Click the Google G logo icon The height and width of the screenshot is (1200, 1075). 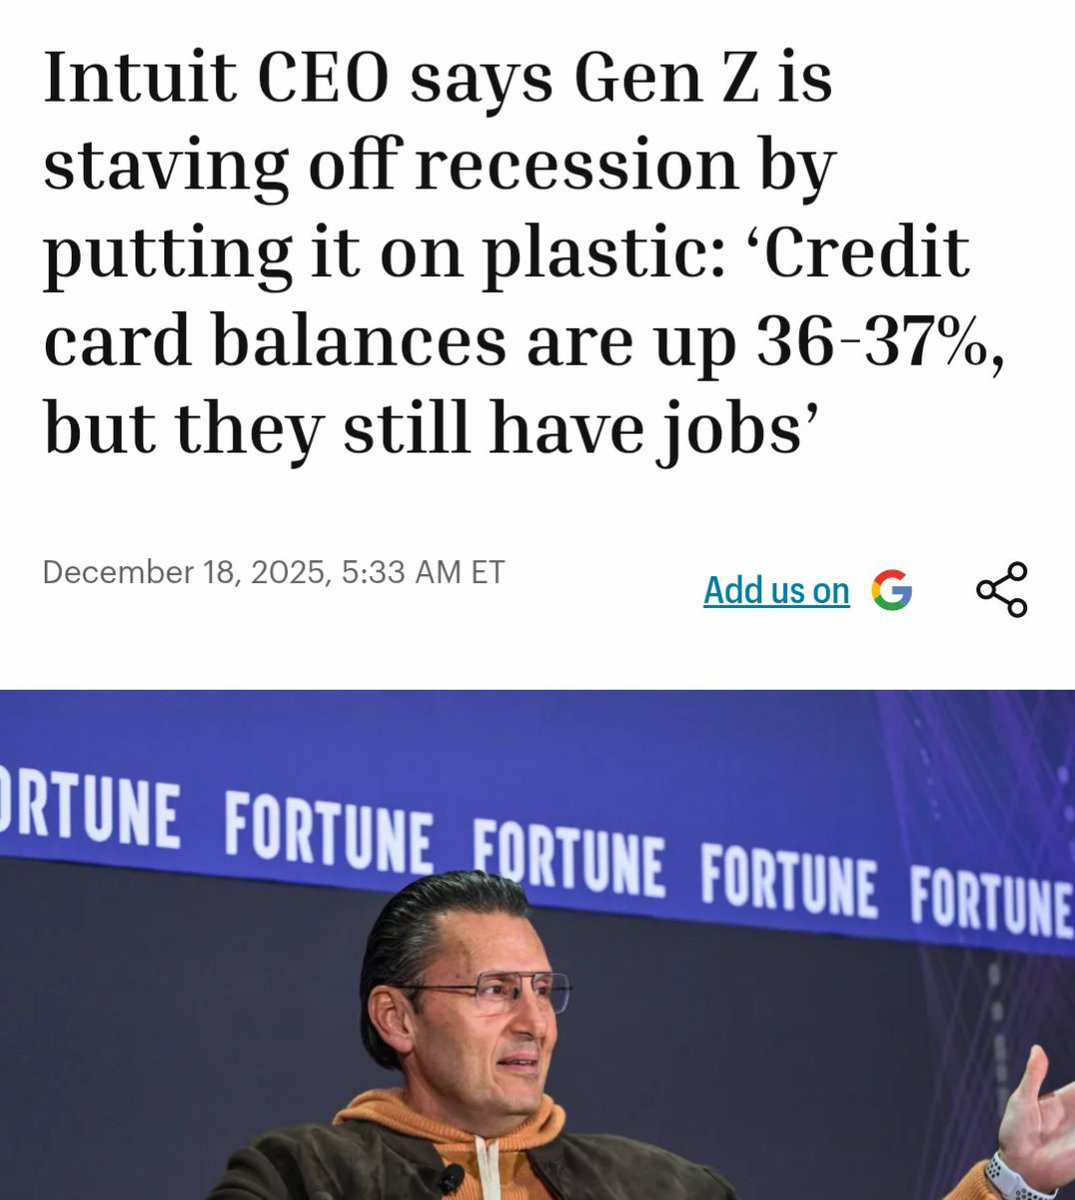click(891, 590)
